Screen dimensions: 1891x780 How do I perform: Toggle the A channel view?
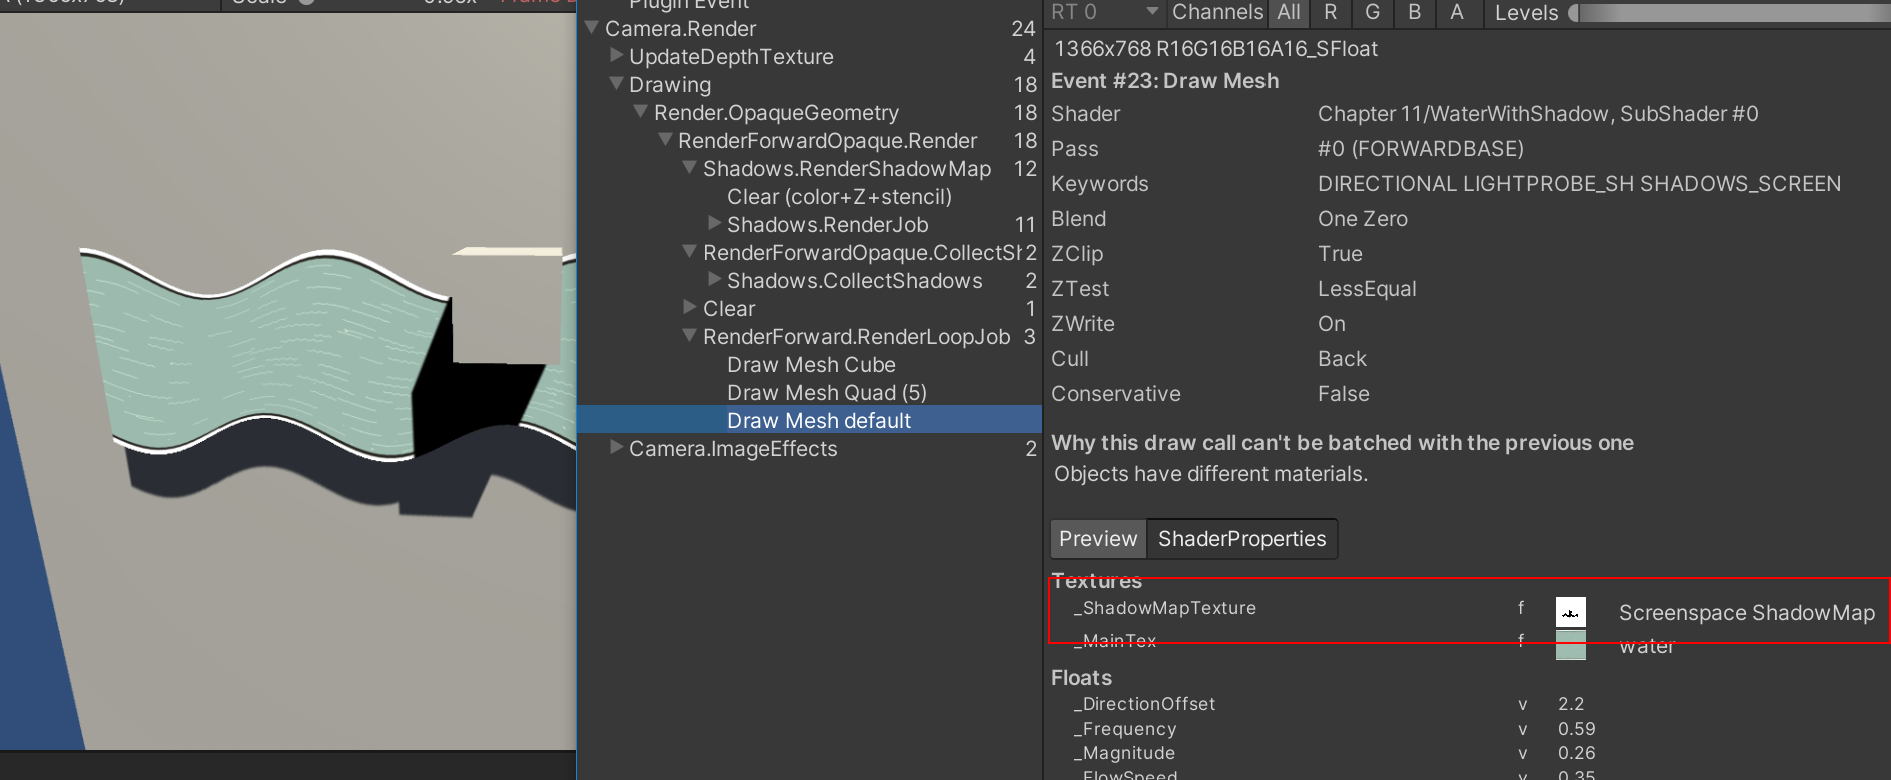pos(1456,12)
